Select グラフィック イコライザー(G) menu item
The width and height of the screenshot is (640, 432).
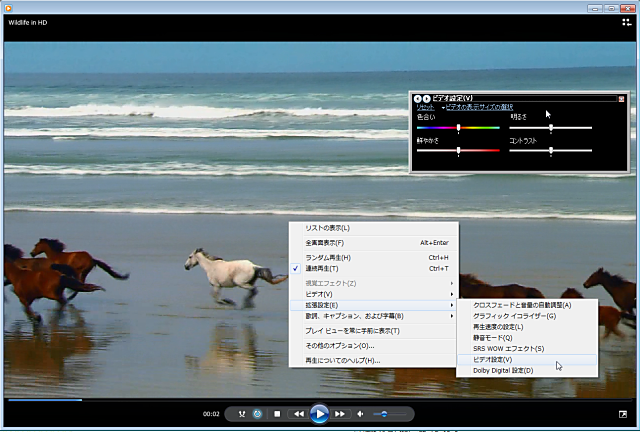tap(514, 316)
